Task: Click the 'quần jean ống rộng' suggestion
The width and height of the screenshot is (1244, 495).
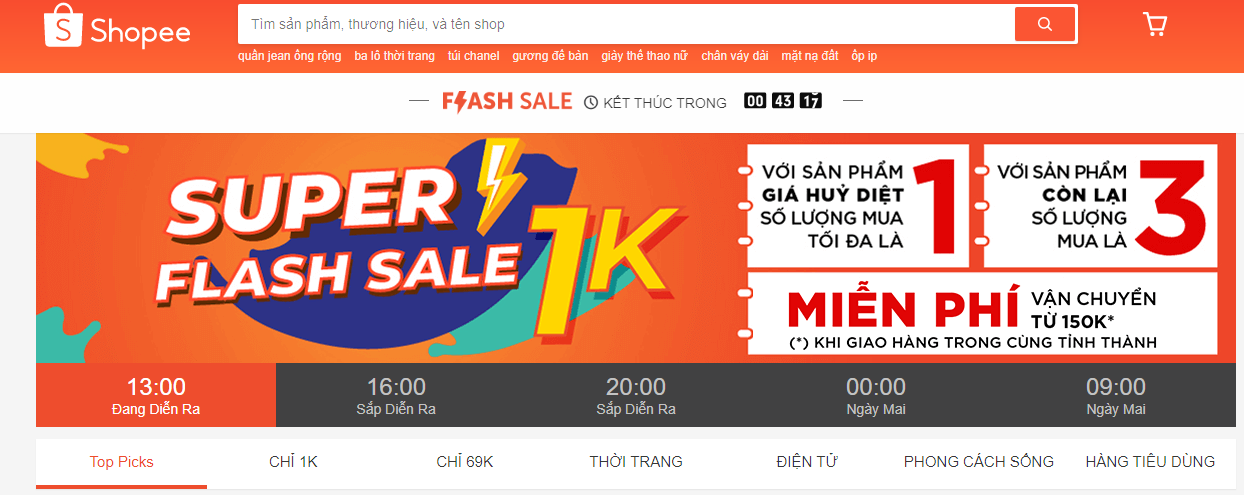Action: point(290,56)
